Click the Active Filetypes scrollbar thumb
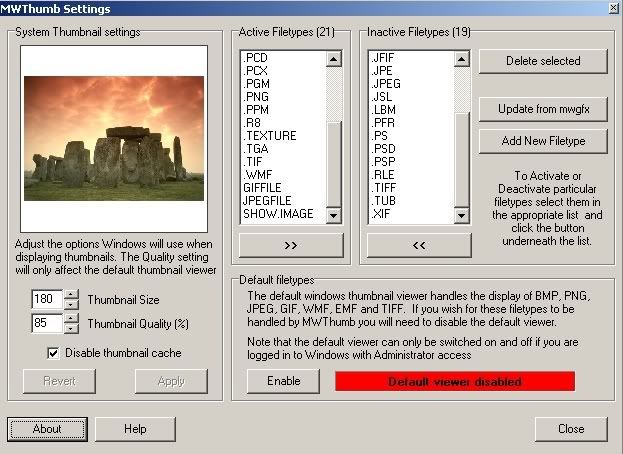The height and width of the screenshot is (454, 623). tap(333, 165)
